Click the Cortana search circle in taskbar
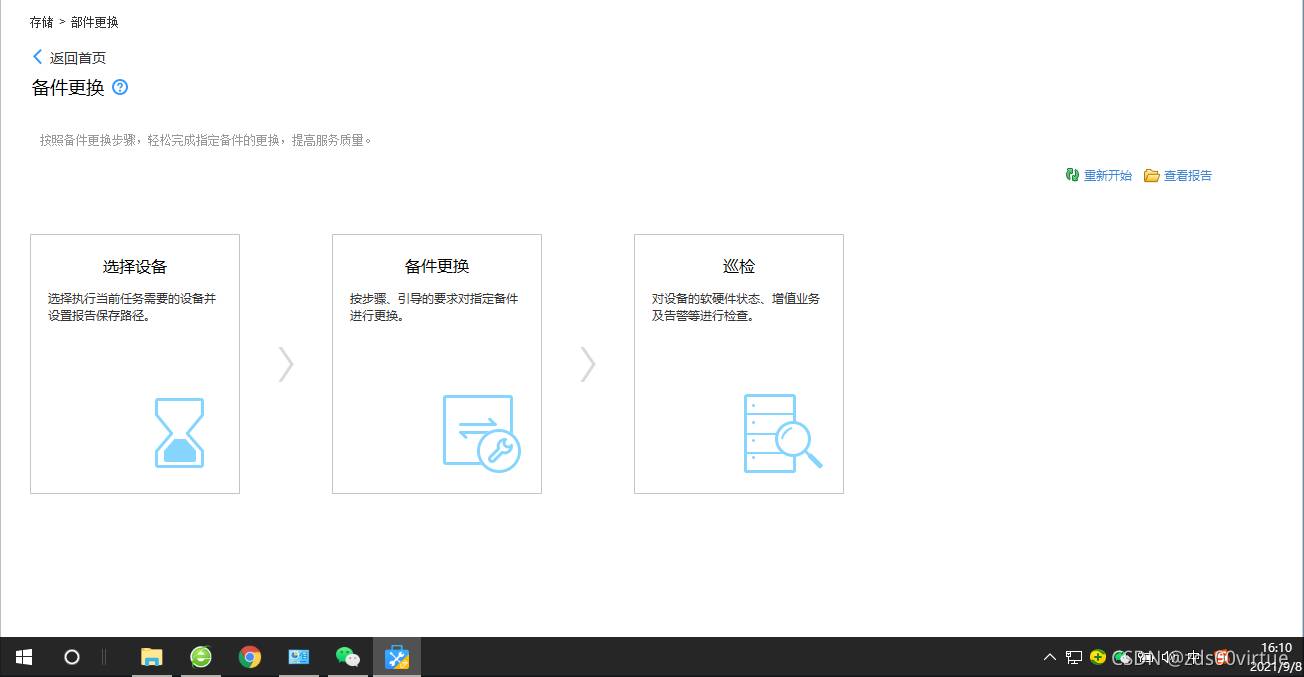Screen dimensions: 1304x677 click(x=72, y=657)
